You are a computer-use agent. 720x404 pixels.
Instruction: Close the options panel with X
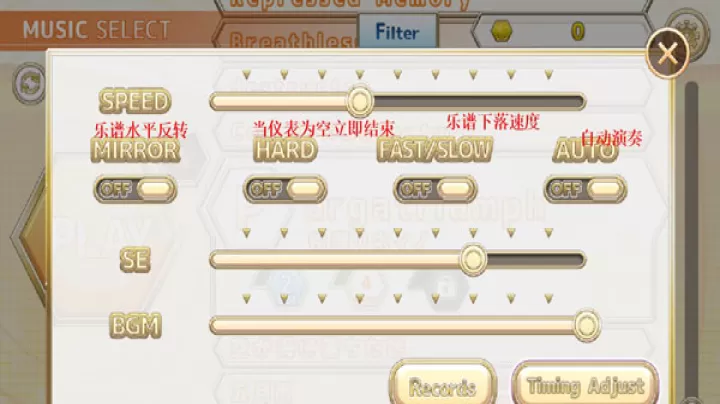point(668,54)
